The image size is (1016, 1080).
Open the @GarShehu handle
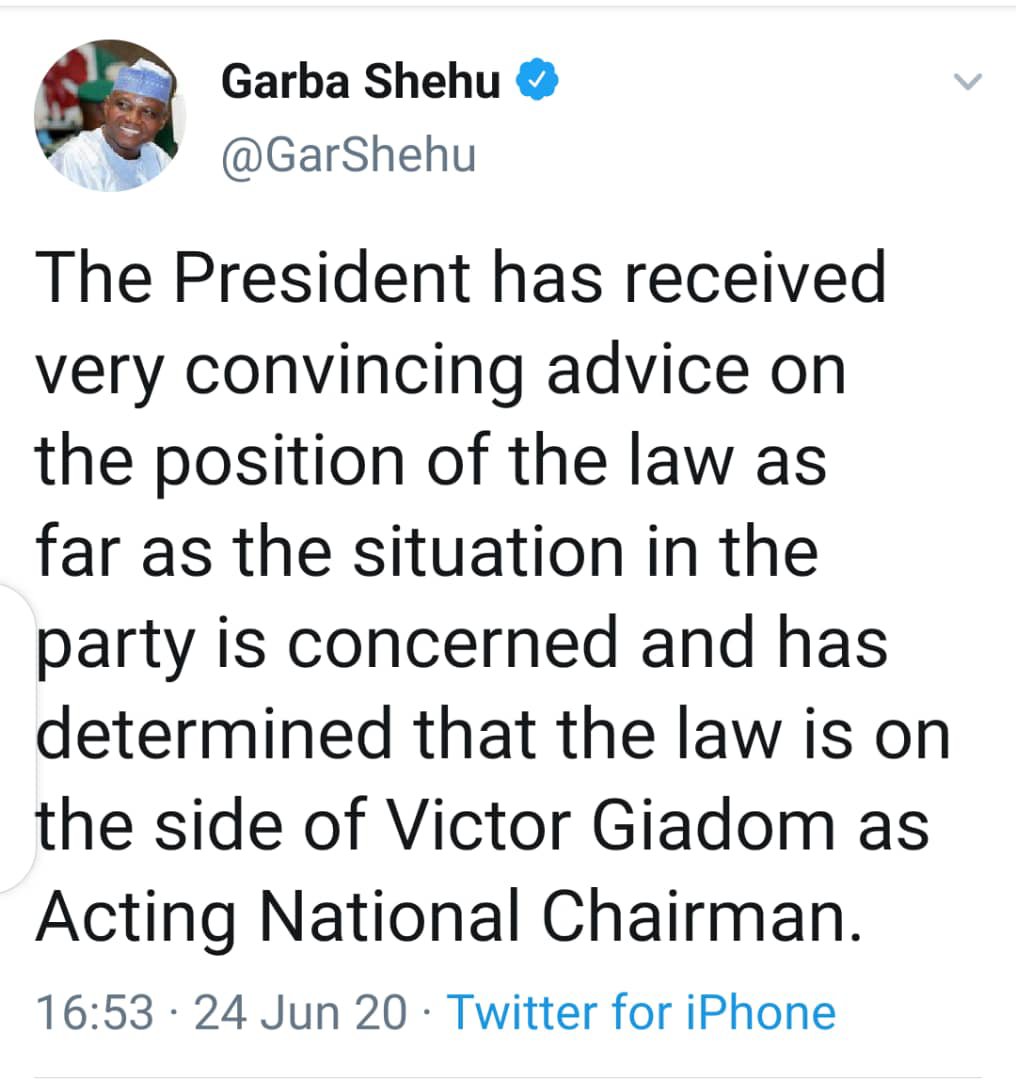(348, 154)
